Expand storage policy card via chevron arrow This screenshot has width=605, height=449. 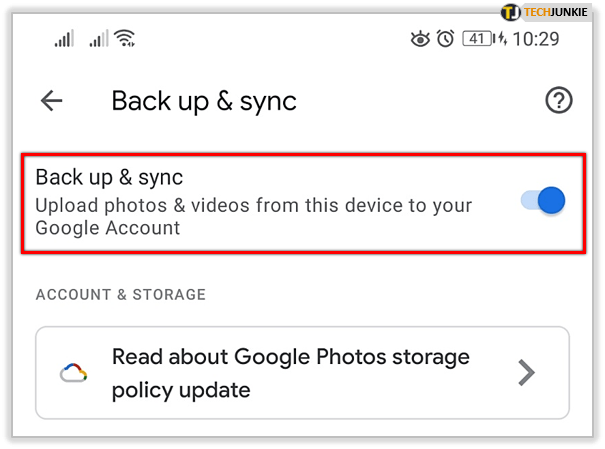tap(526, 373)
